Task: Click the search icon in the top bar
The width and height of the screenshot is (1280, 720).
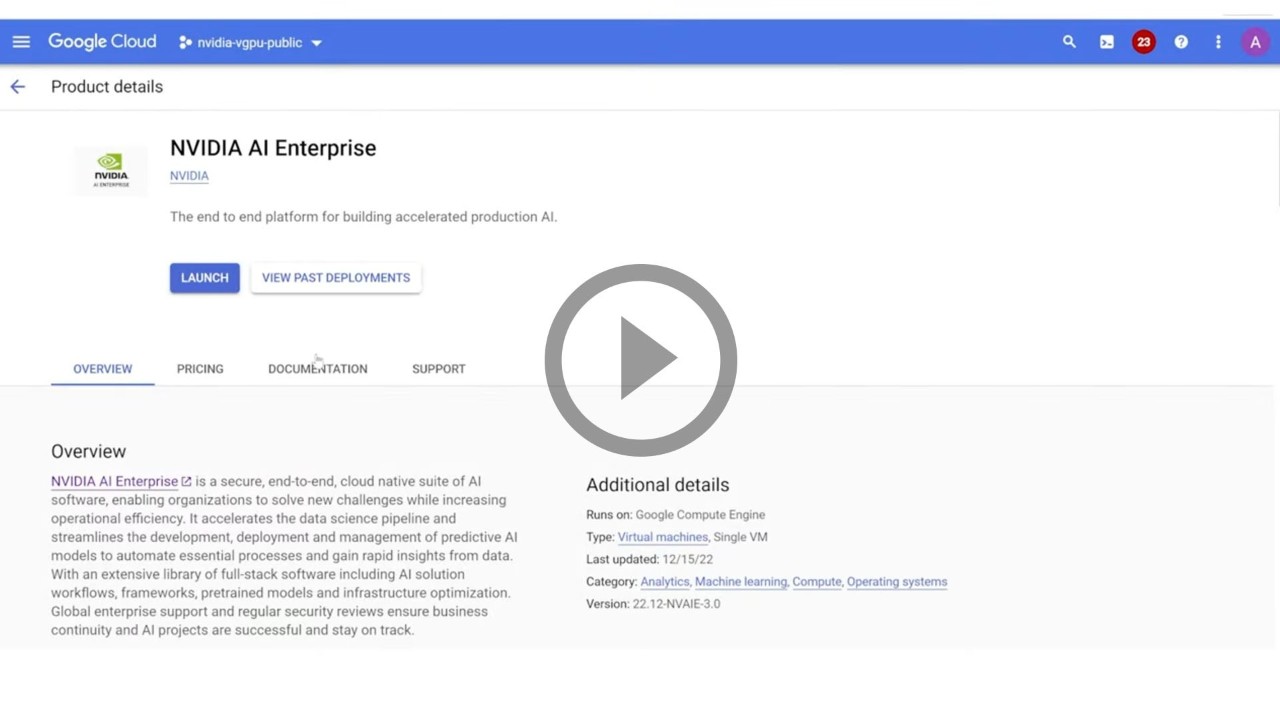Action: click(1069, 42)
